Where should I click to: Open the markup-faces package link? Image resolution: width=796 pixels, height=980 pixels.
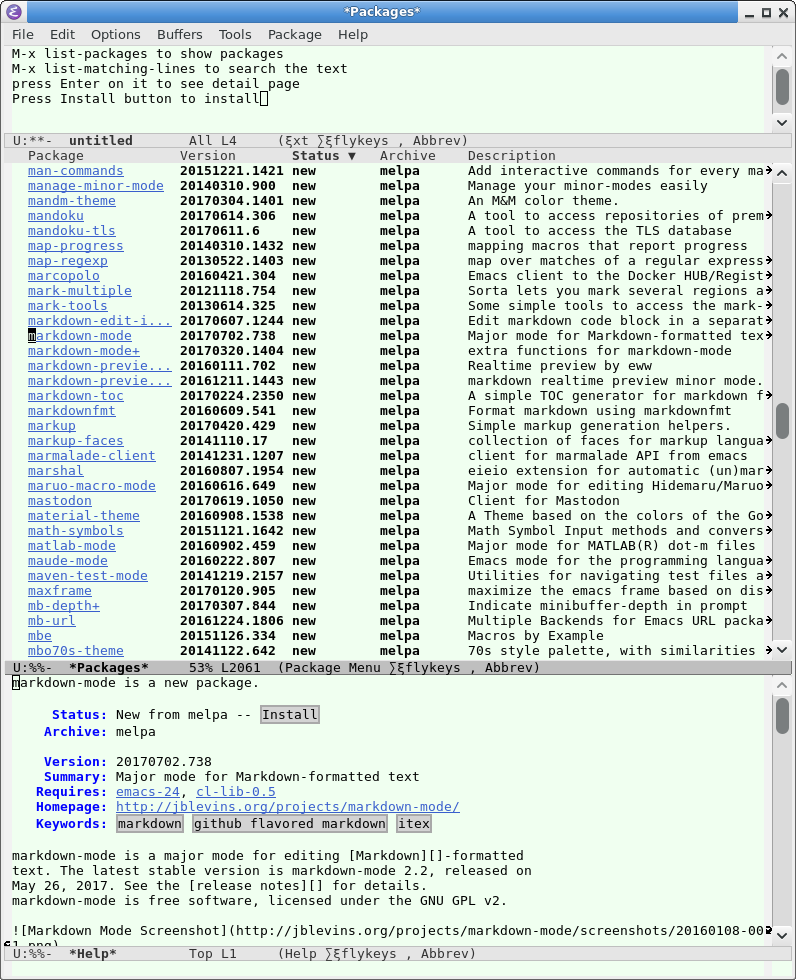[x=76, y=441]
